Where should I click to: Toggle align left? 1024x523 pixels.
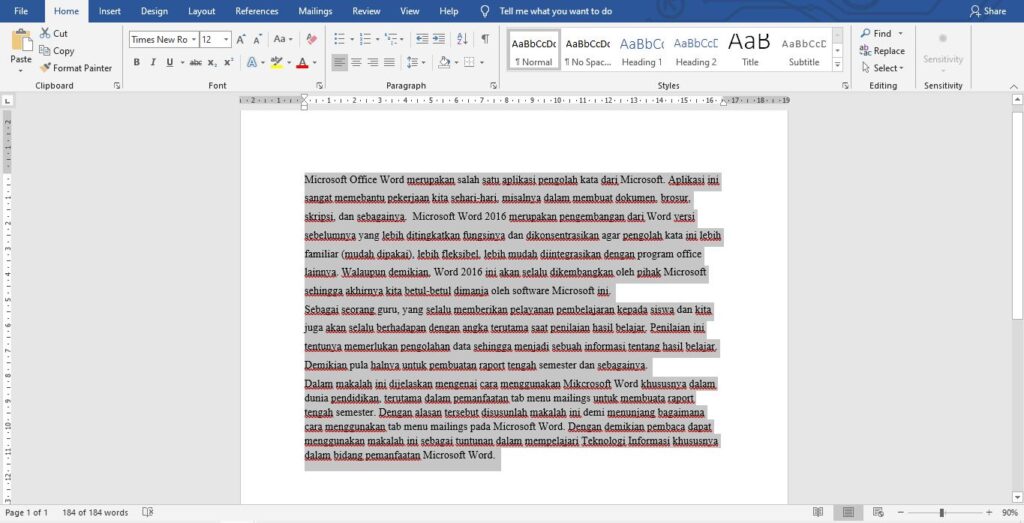click(x=339, y=63)
